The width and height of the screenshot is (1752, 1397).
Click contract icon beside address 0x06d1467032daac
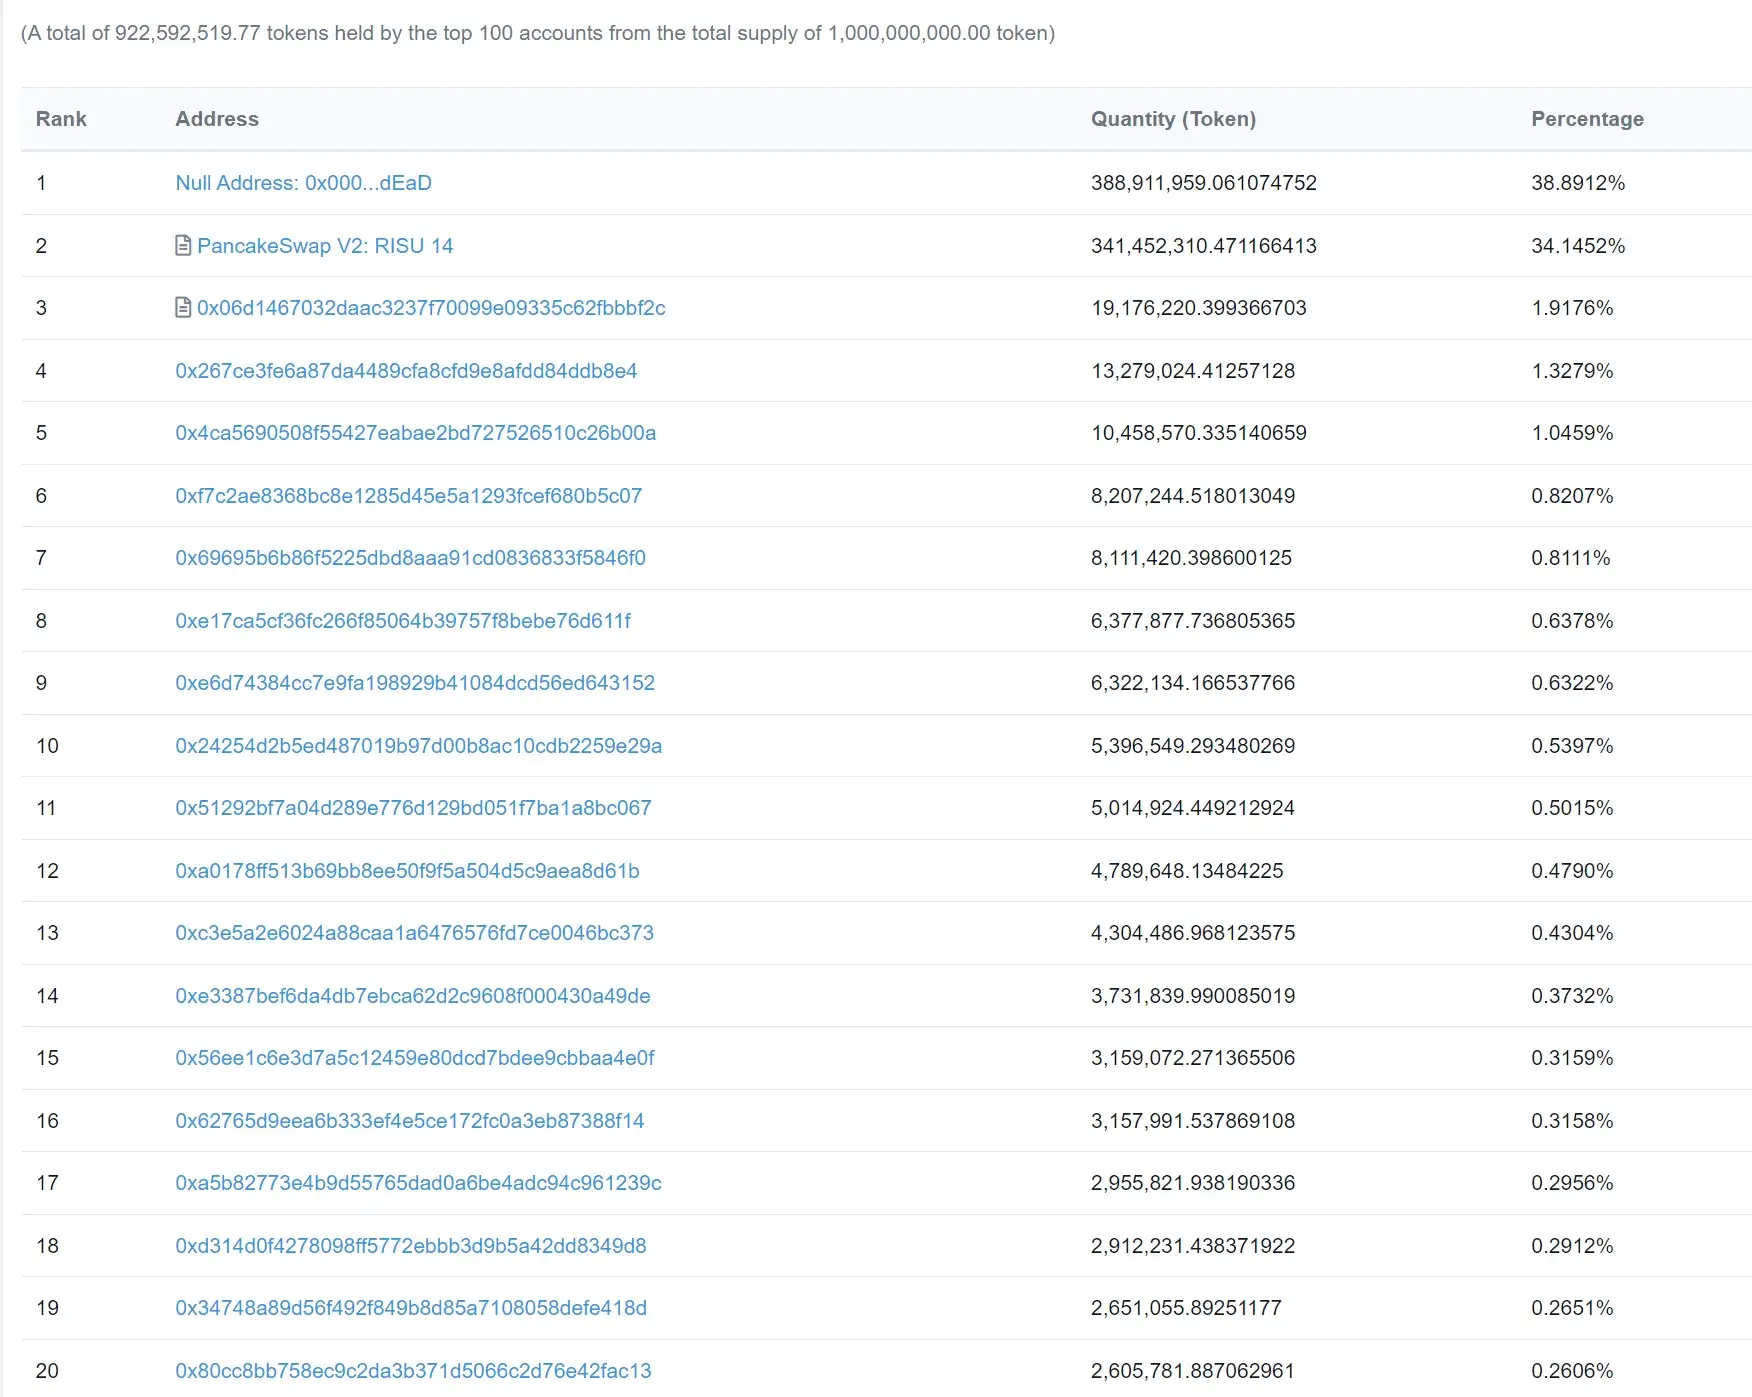(x=183, y=307)
